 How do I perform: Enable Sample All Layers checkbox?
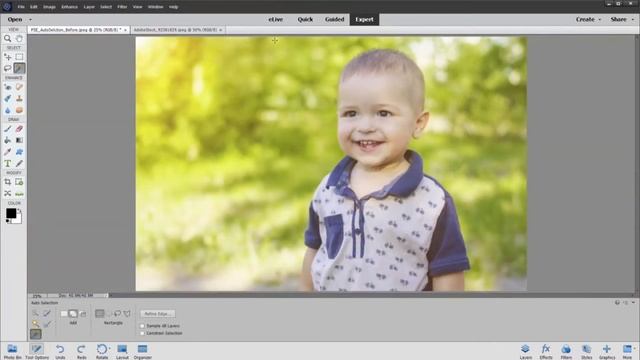pyautogui.click(x=142, y=326)
